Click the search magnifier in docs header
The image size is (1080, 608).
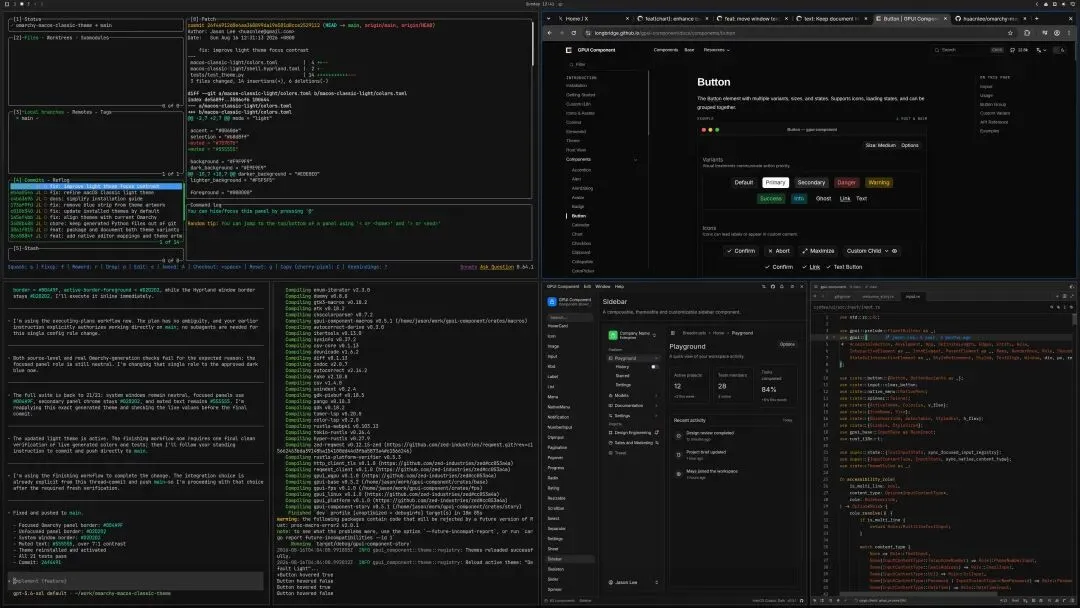937,50
